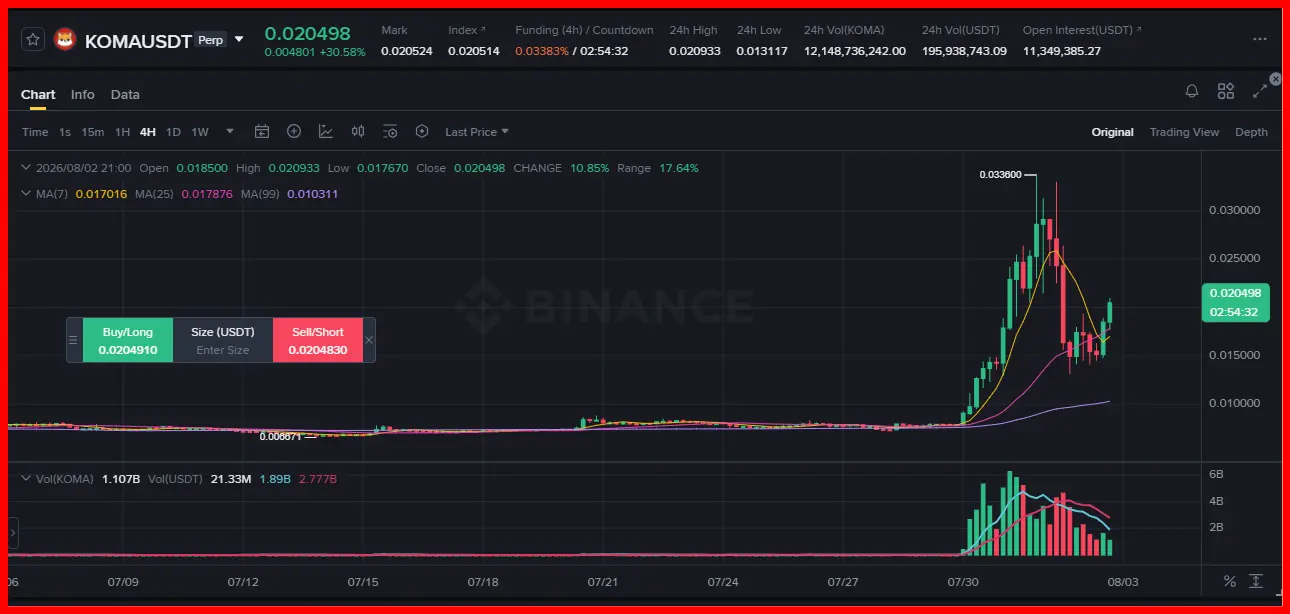Screen dimensions: 1290x614
Task: Open the price alert bell icon
Action: tap(1192, 91)
